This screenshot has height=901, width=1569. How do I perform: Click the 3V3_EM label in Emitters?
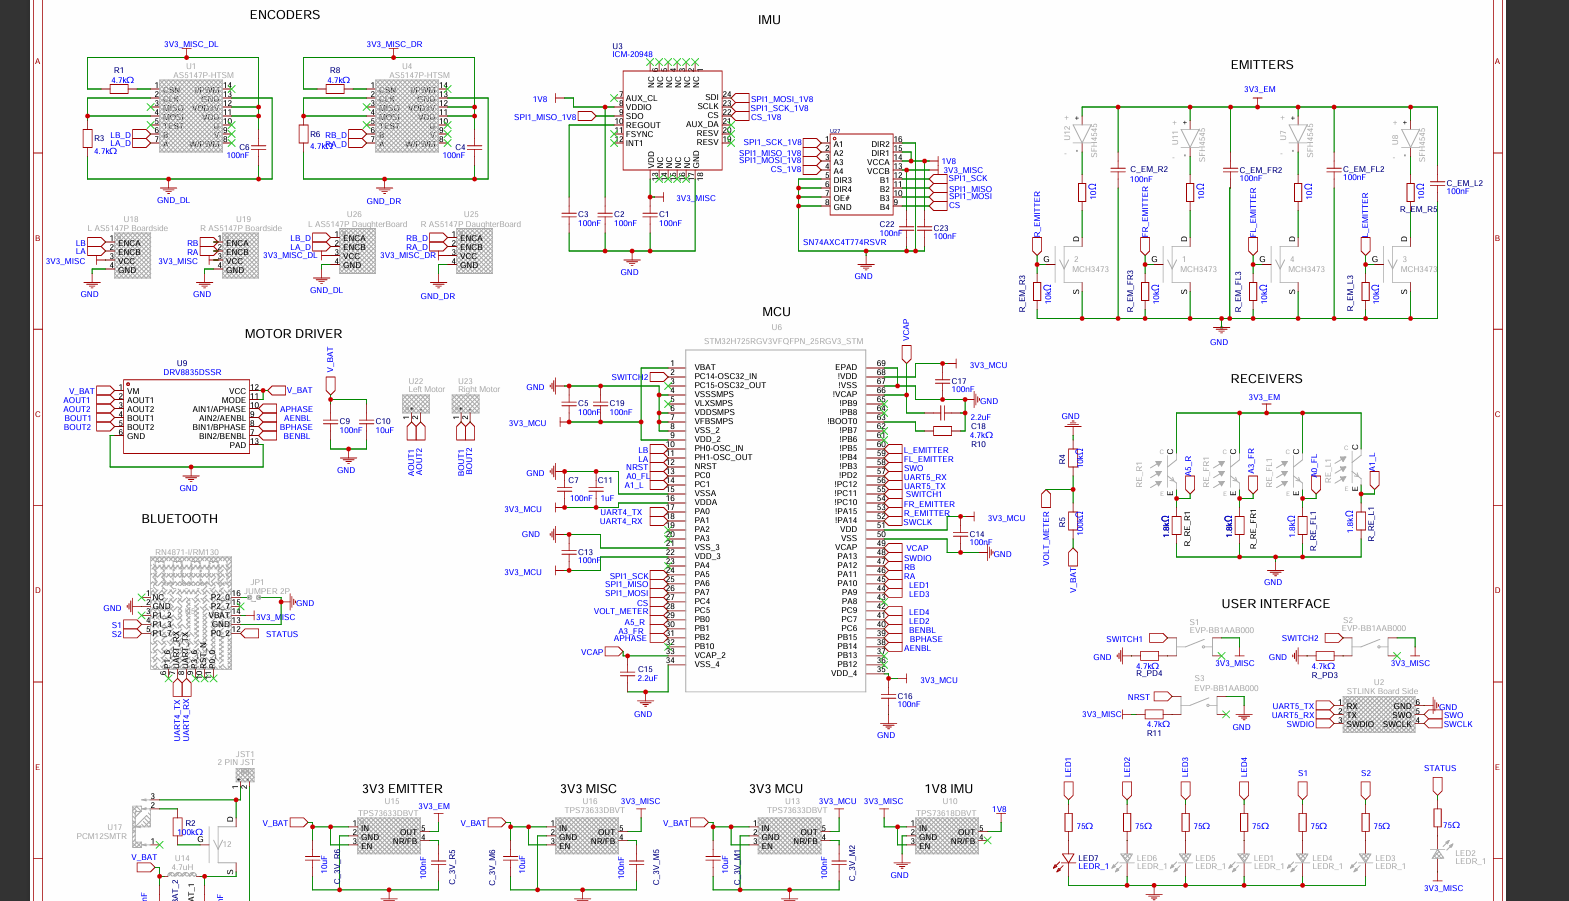(1259, 89)
